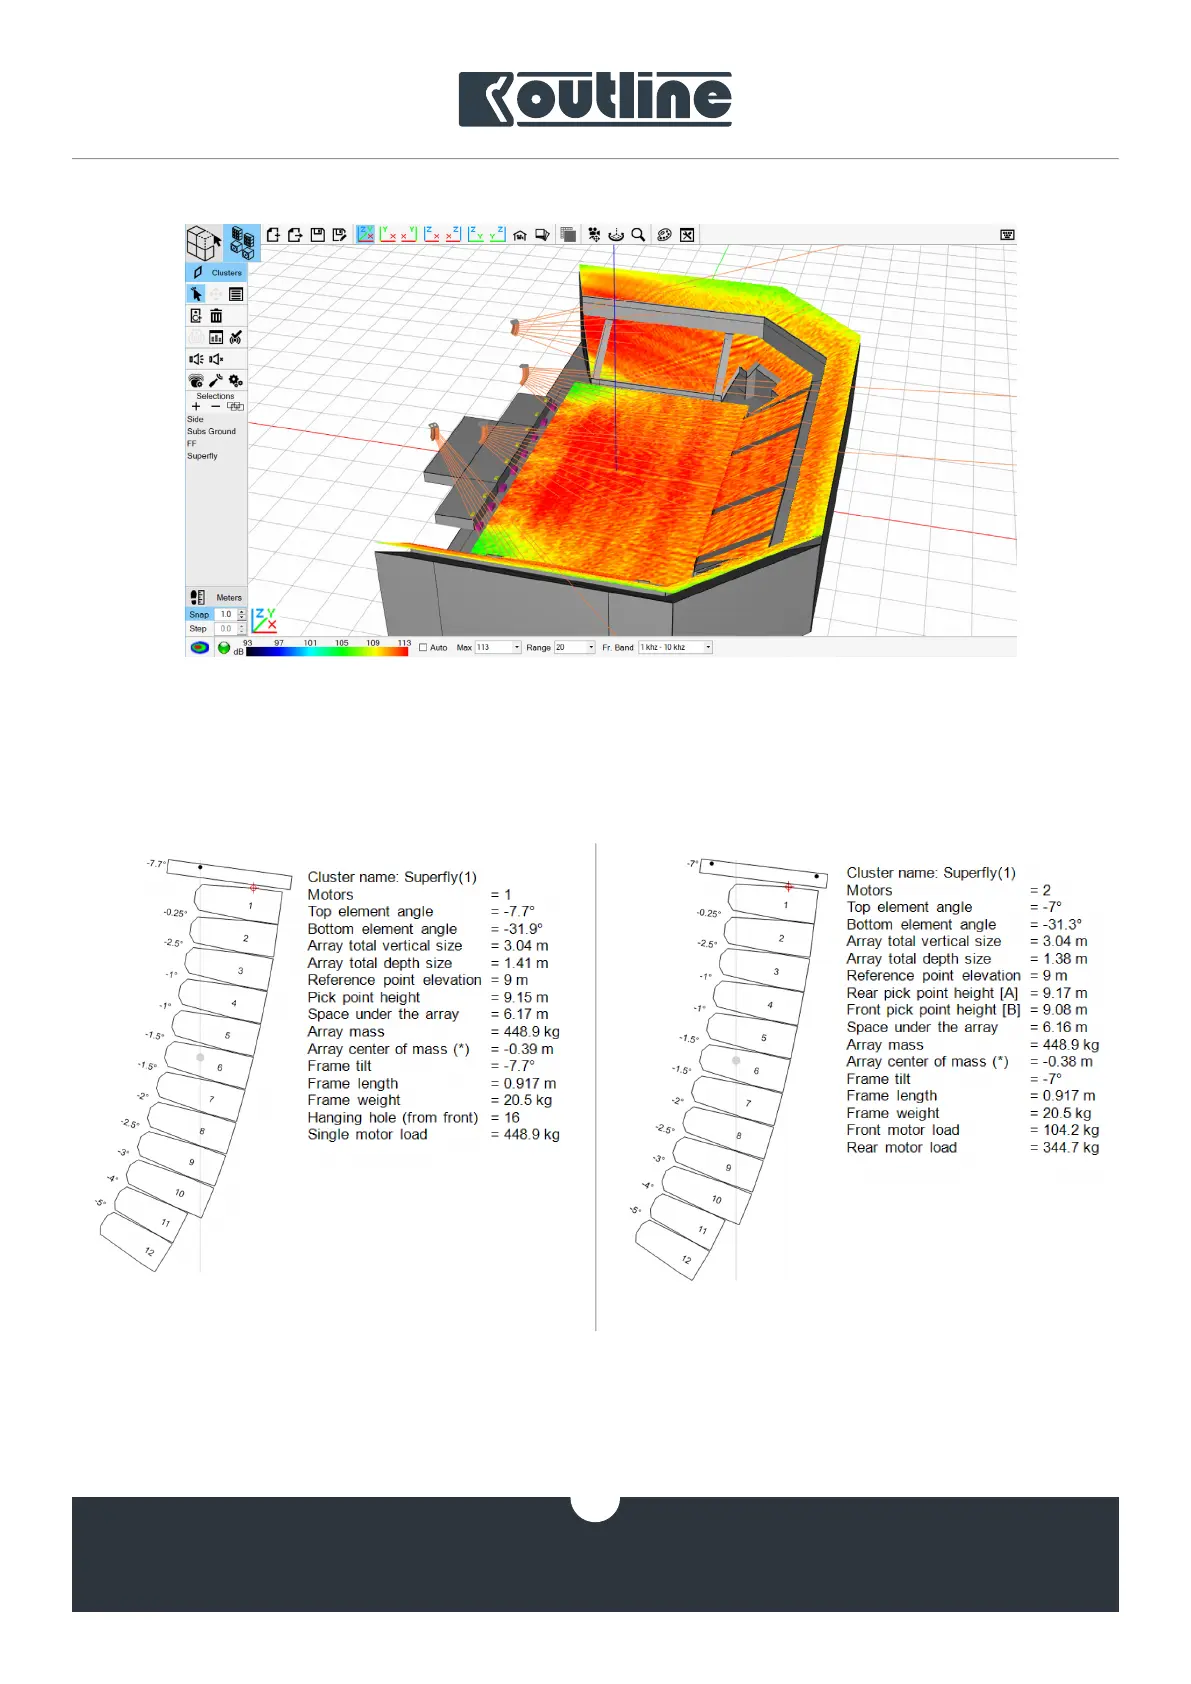Select the Z-Y plane view pair
Viewport: 1191px width, 1684px height.
(x=487, y=234)
